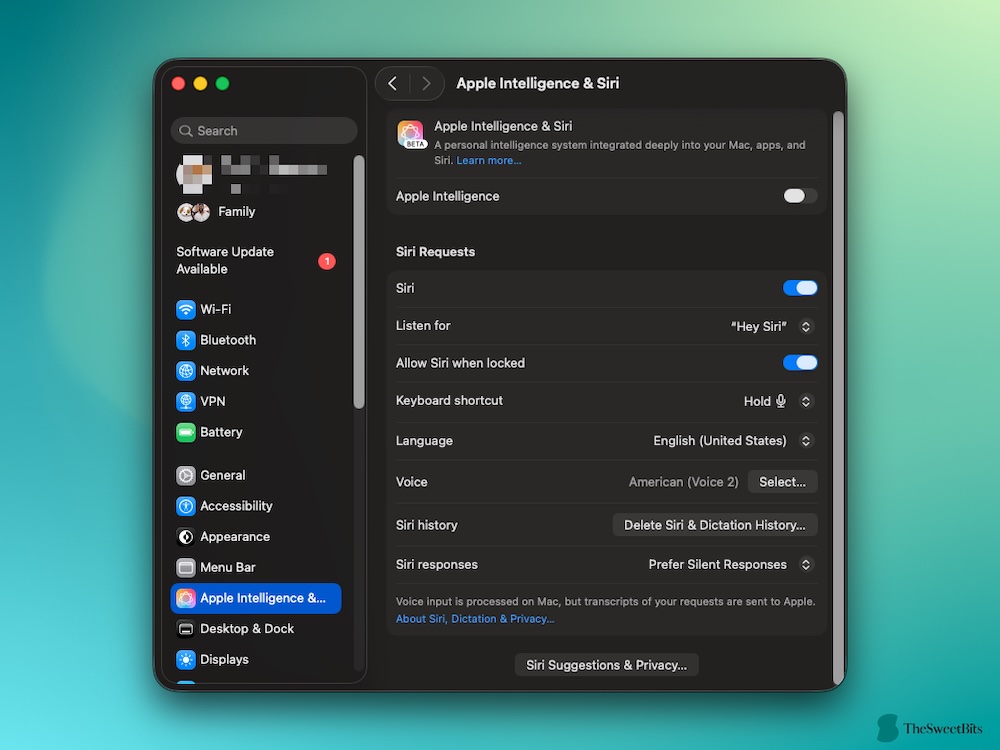Click the Search field in sidebar
1000x750 pixels.
click(x=264, y=131)
